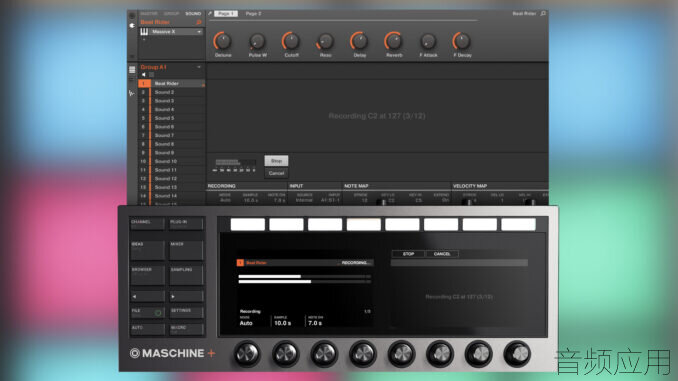678x381 pixels.
Task: Open the plug-in view via plug icon
Action: coord(132,26)
